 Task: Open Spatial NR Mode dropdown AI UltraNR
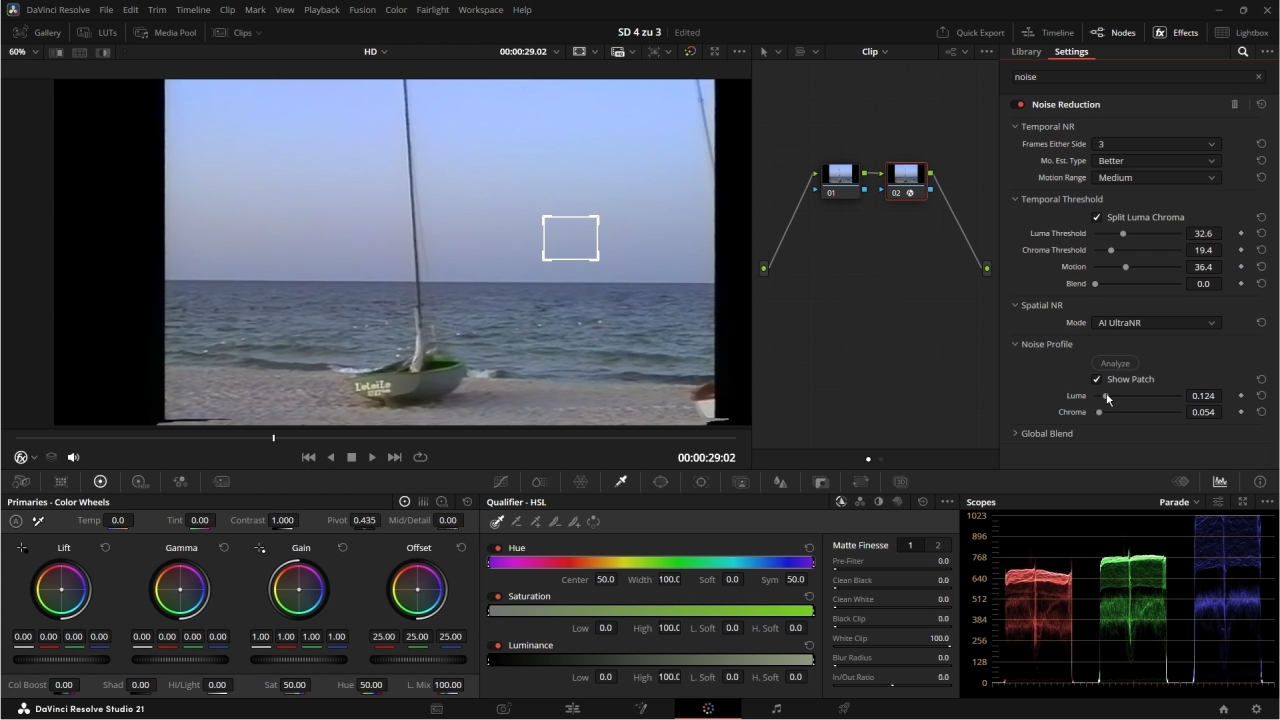(x=1156, y=323)
